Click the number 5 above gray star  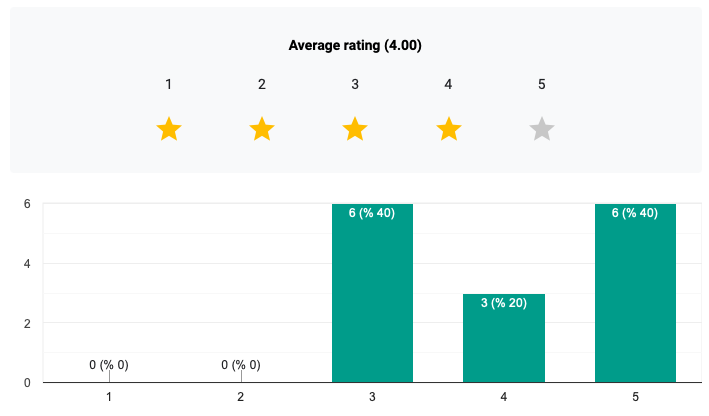(x=542, y=84)
